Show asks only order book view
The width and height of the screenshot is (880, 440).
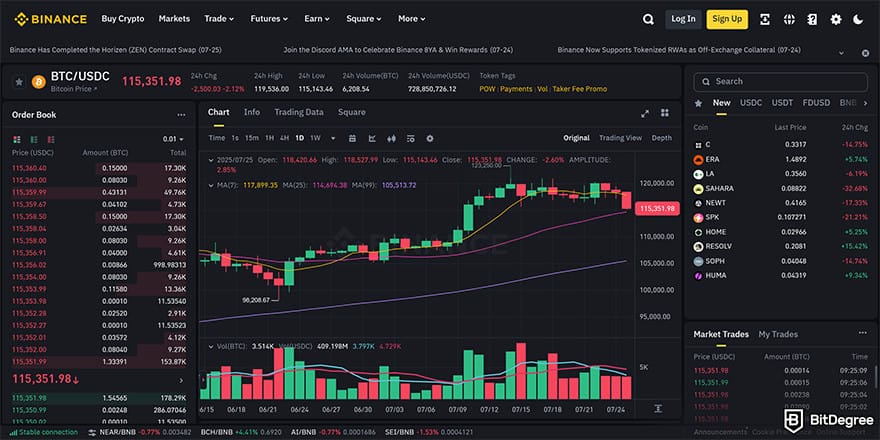pyautogui.click(x=52, y=139)
